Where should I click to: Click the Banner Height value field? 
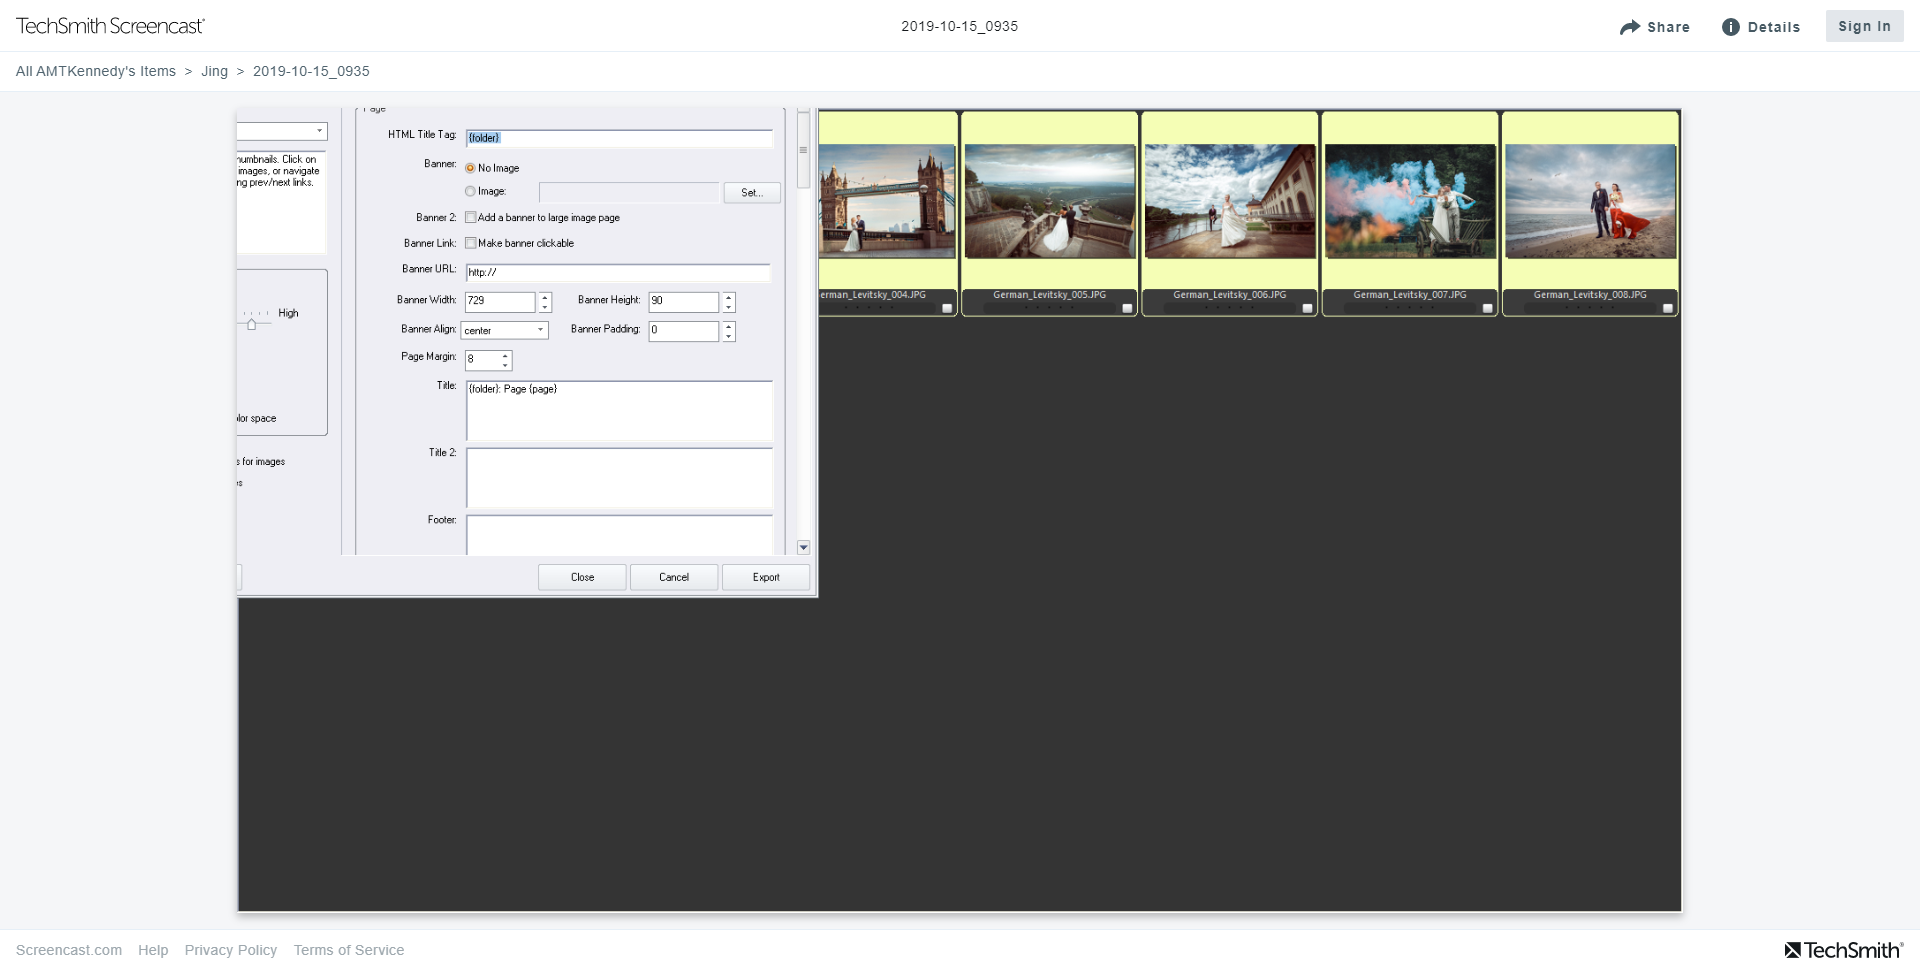684,301
